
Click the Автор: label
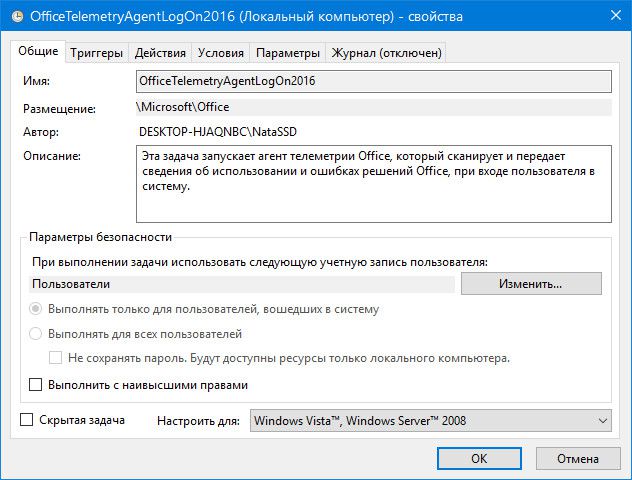click(41, 132)
